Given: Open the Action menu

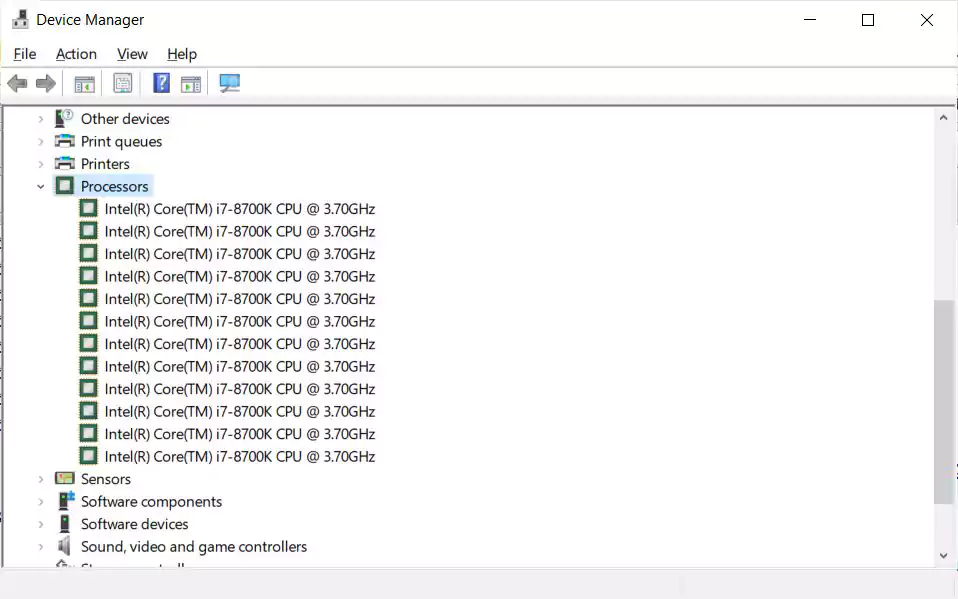Looking at the screenshot, I should 76,54.
